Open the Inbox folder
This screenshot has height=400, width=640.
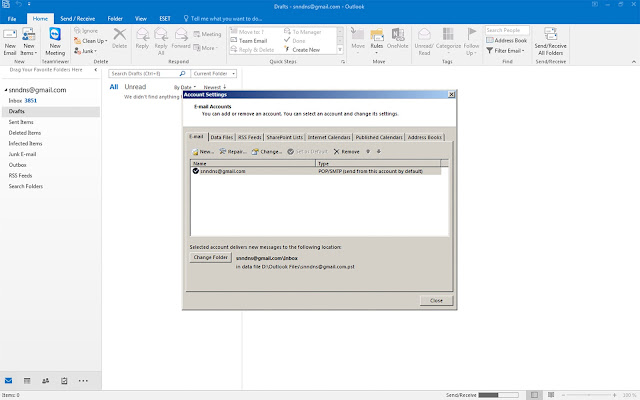pos(15,100)
